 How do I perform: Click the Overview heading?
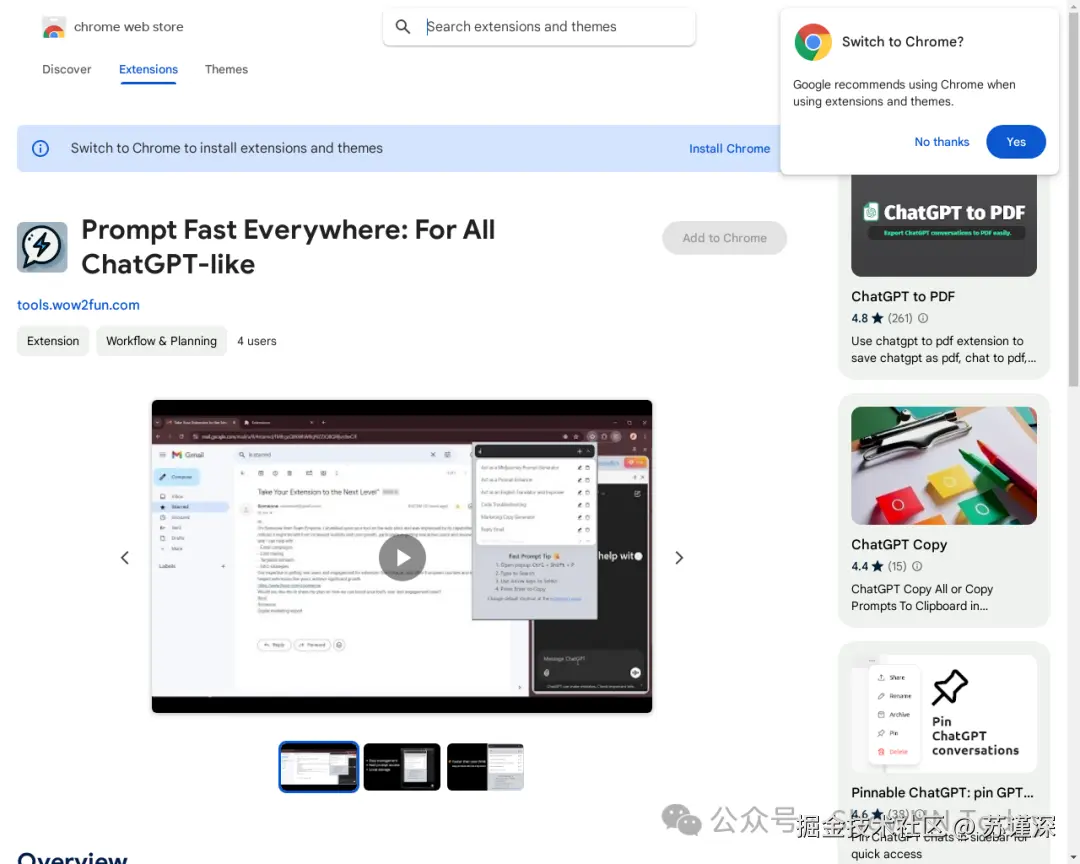coord(72,858)
